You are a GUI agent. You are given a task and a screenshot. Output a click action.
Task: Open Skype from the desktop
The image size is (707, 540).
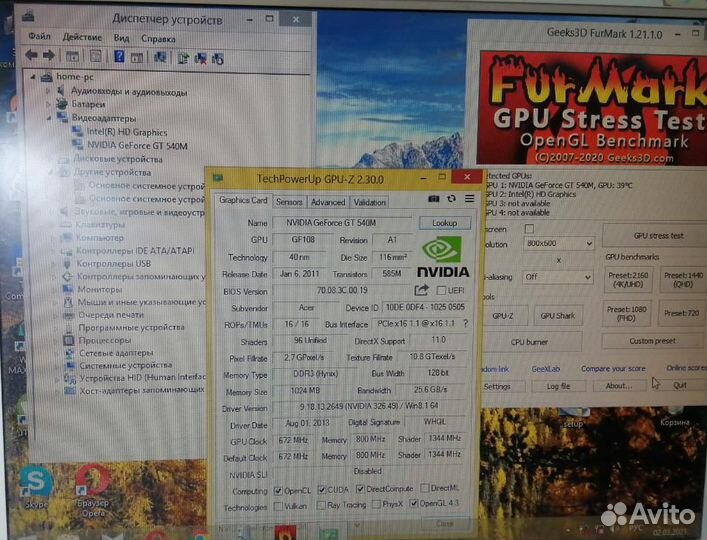click(36, 485)
